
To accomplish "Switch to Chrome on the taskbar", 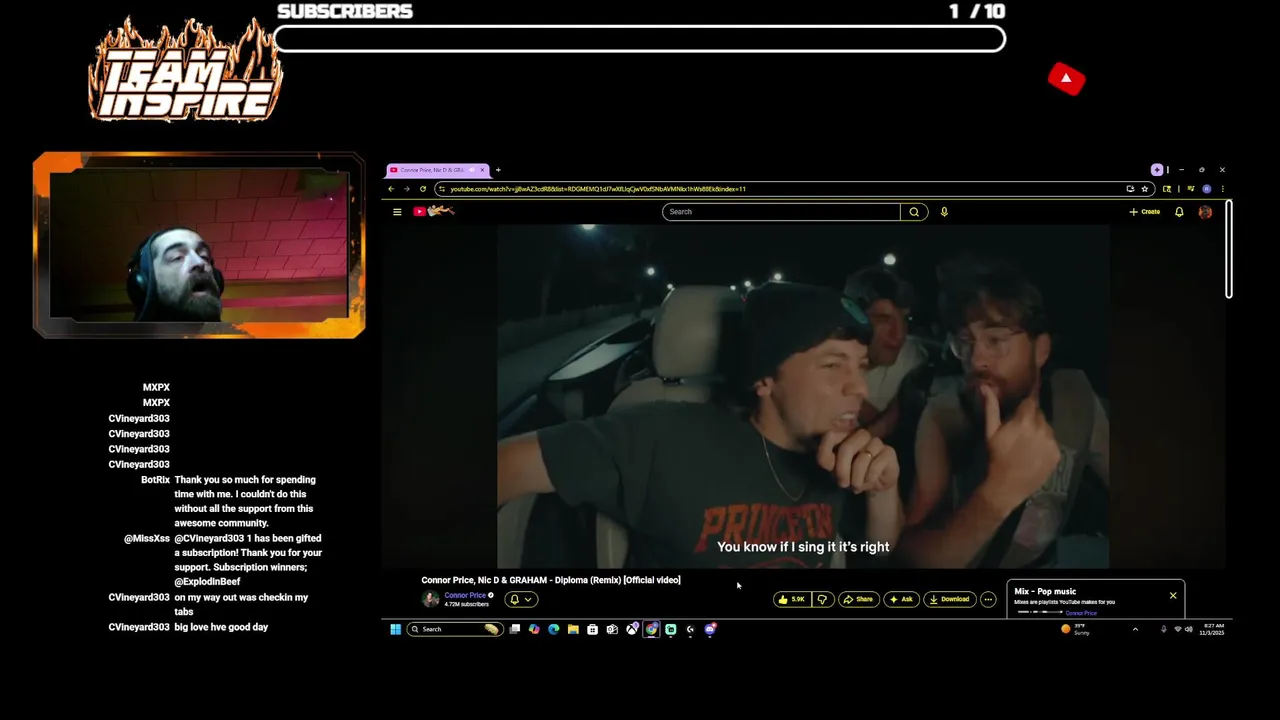I will point(651,629).
